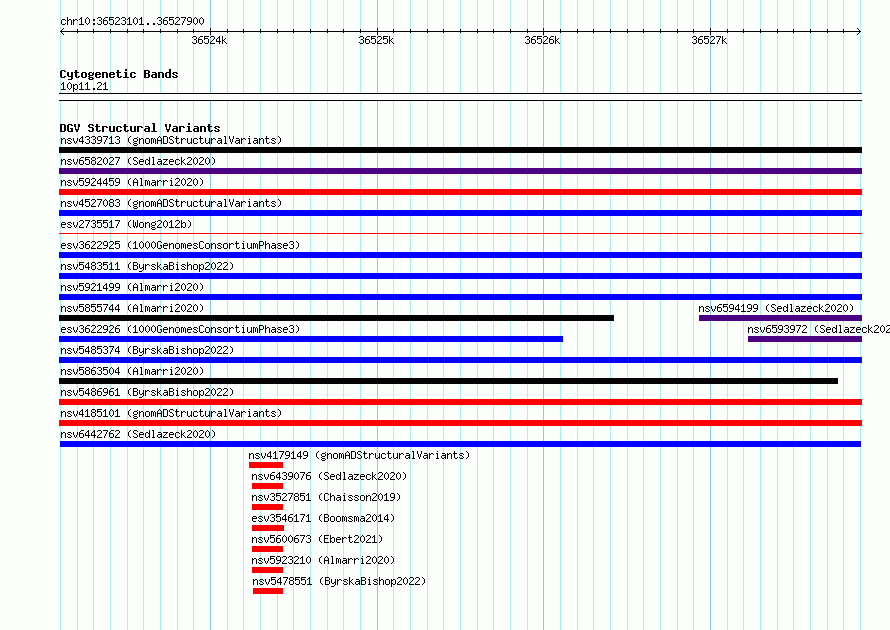
Task: Click the purple bar under nsv6582027
Action: (460, 171)
